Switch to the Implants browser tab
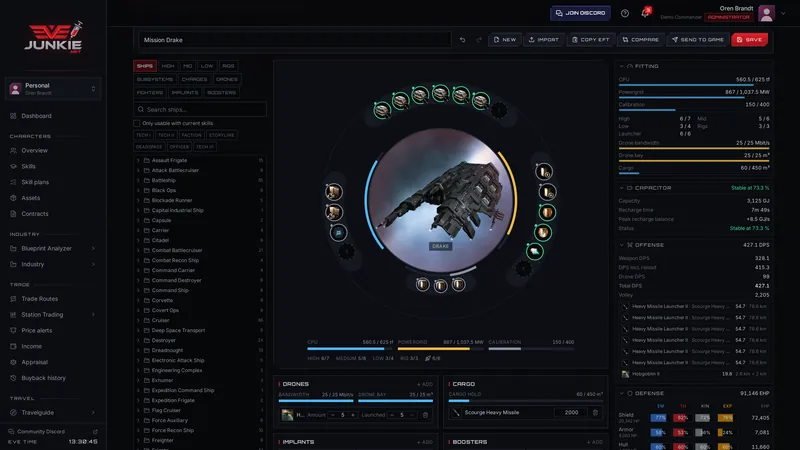The width and height of the screenshot is (800, 450). (185, 92)
